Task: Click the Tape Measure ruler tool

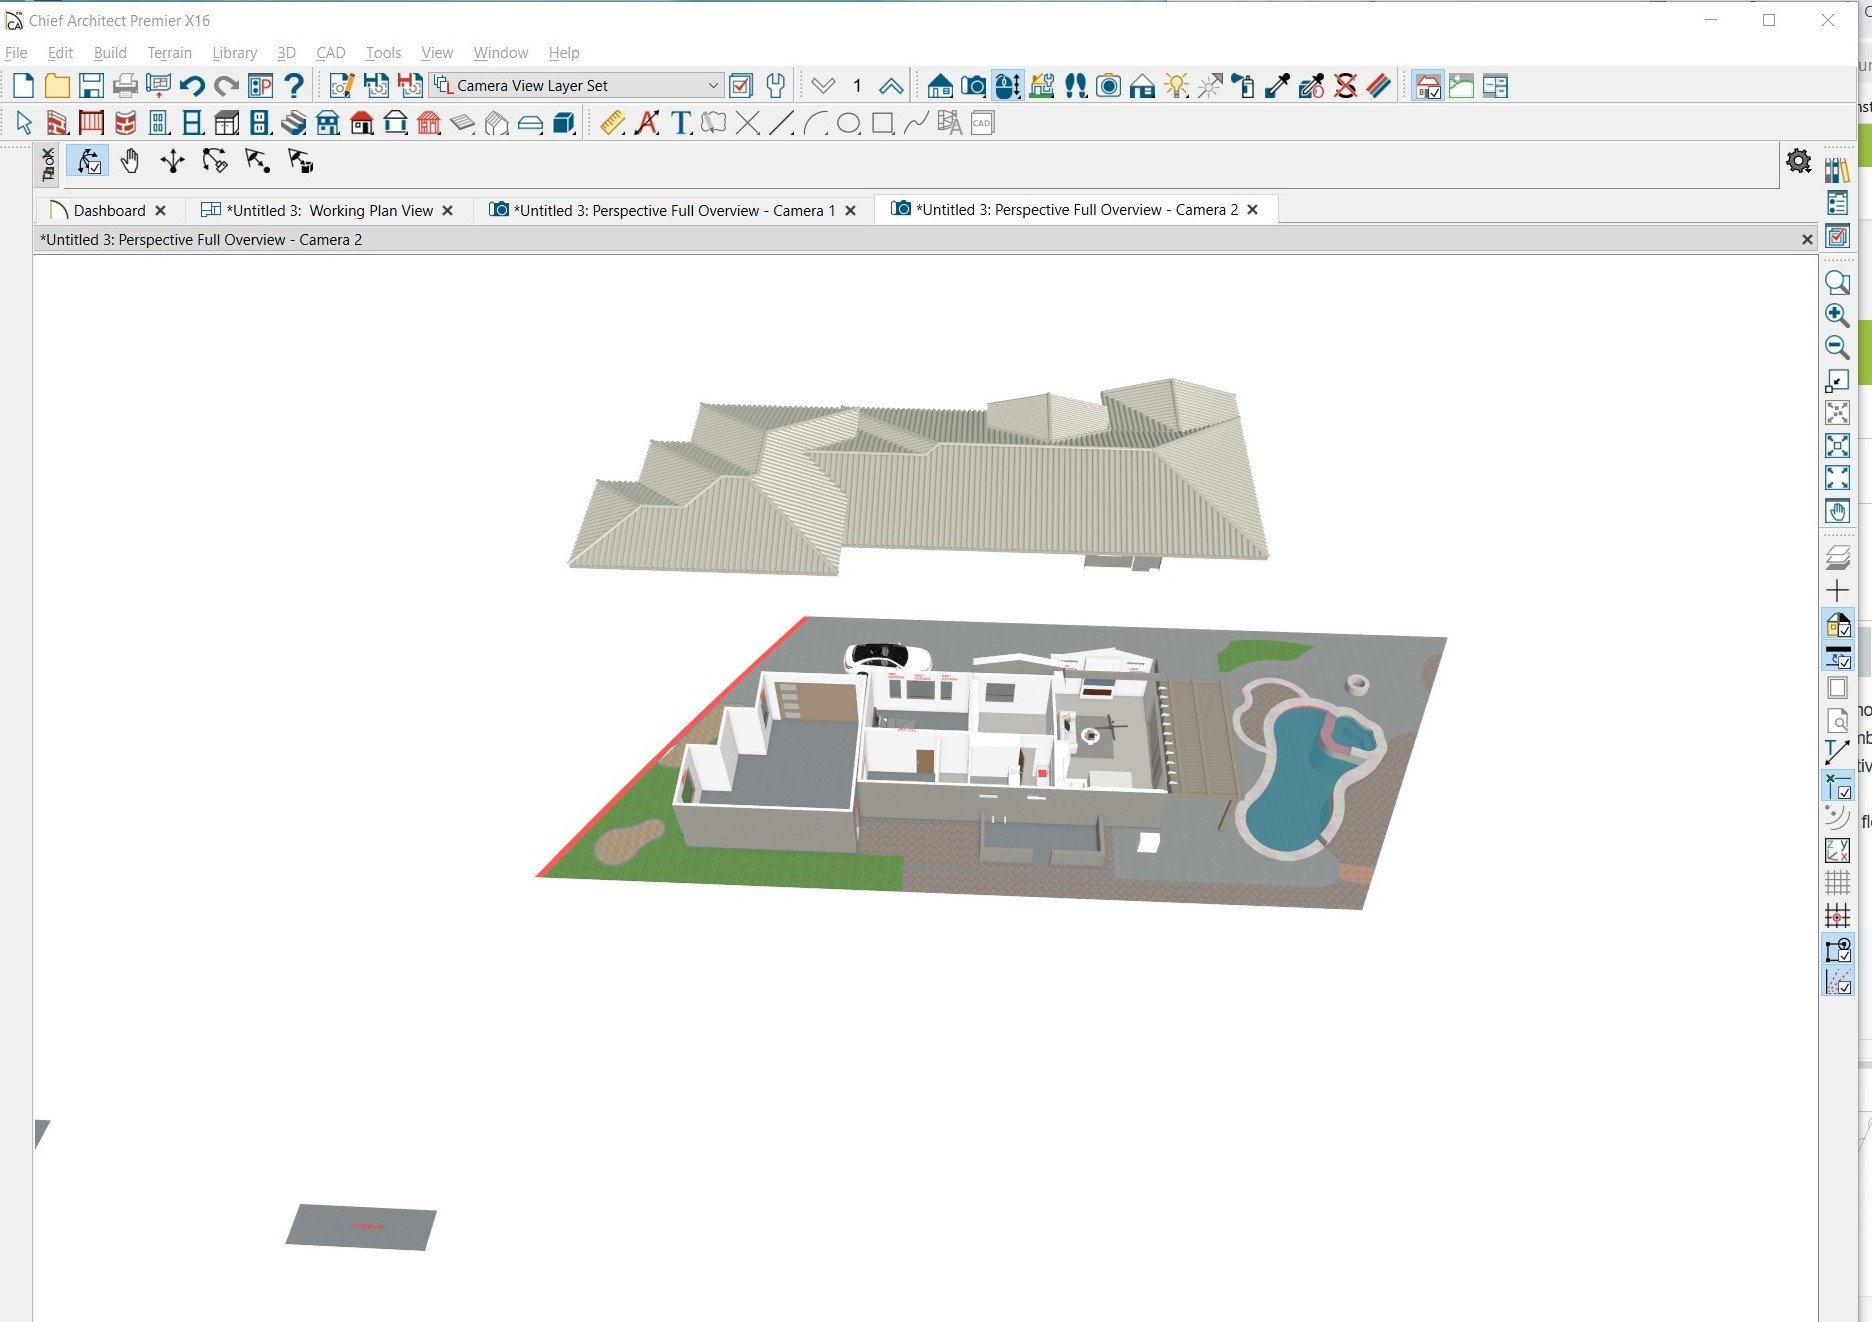Action: 612,123
